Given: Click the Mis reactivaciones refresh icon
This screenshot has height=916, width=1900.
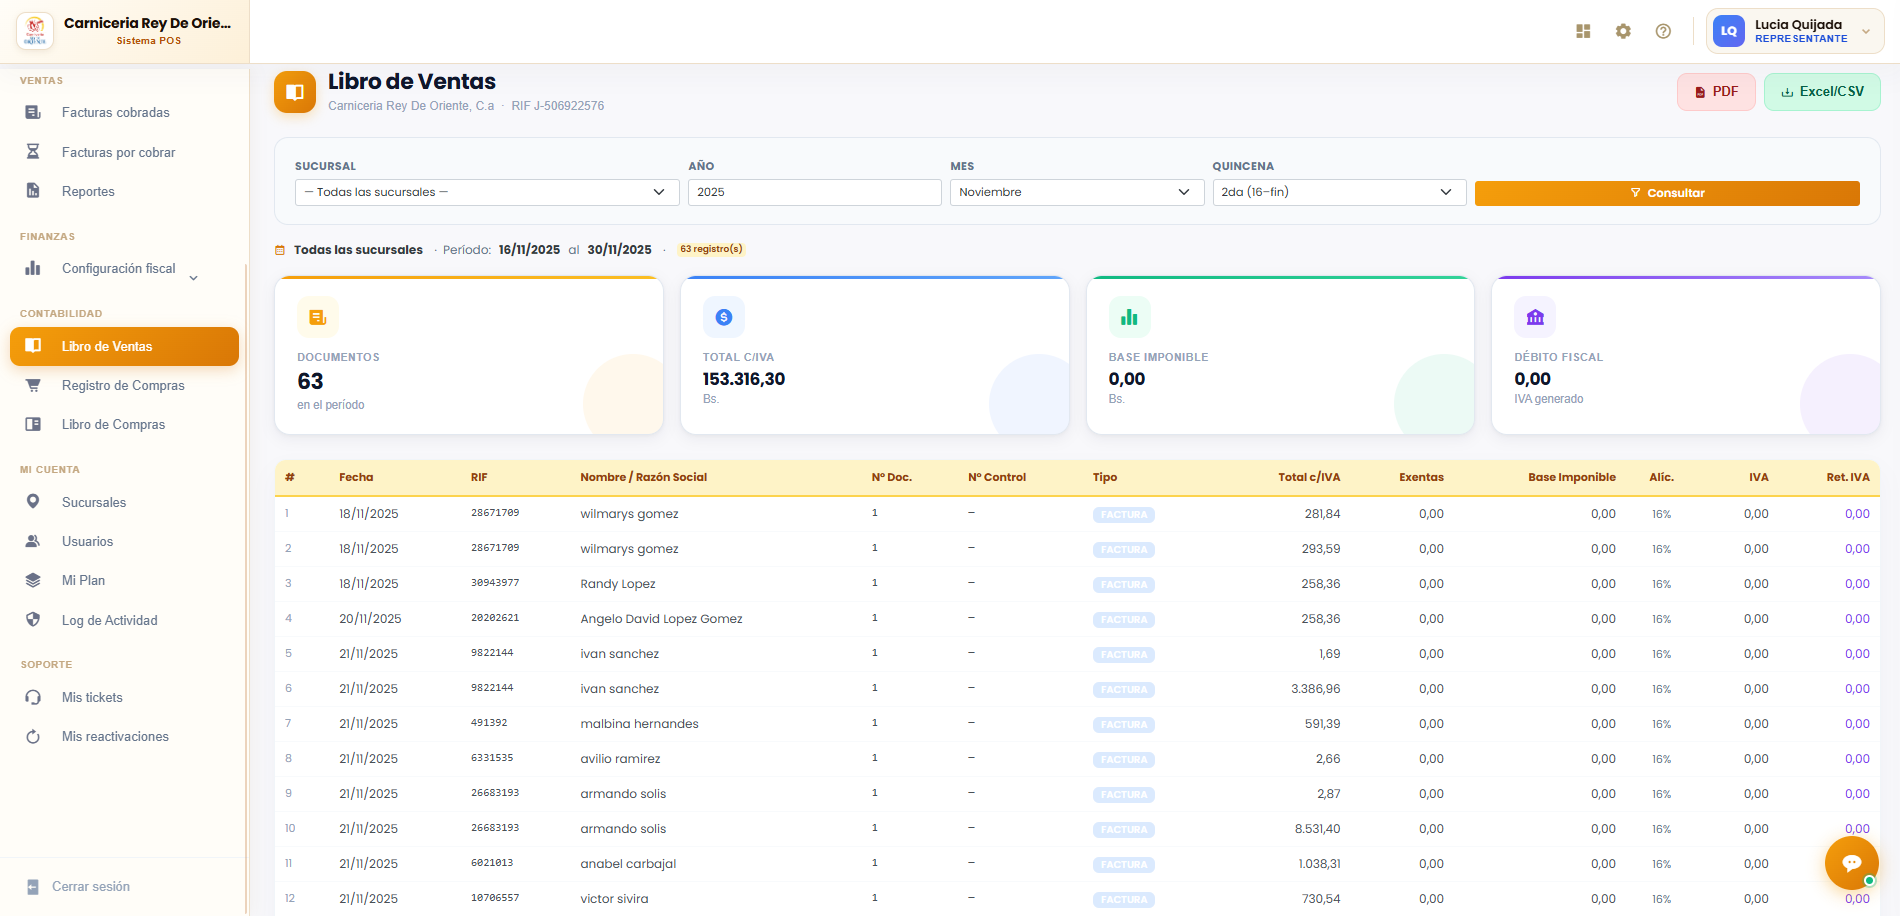Looking at the screenshot, I should (x=33, y=736).
